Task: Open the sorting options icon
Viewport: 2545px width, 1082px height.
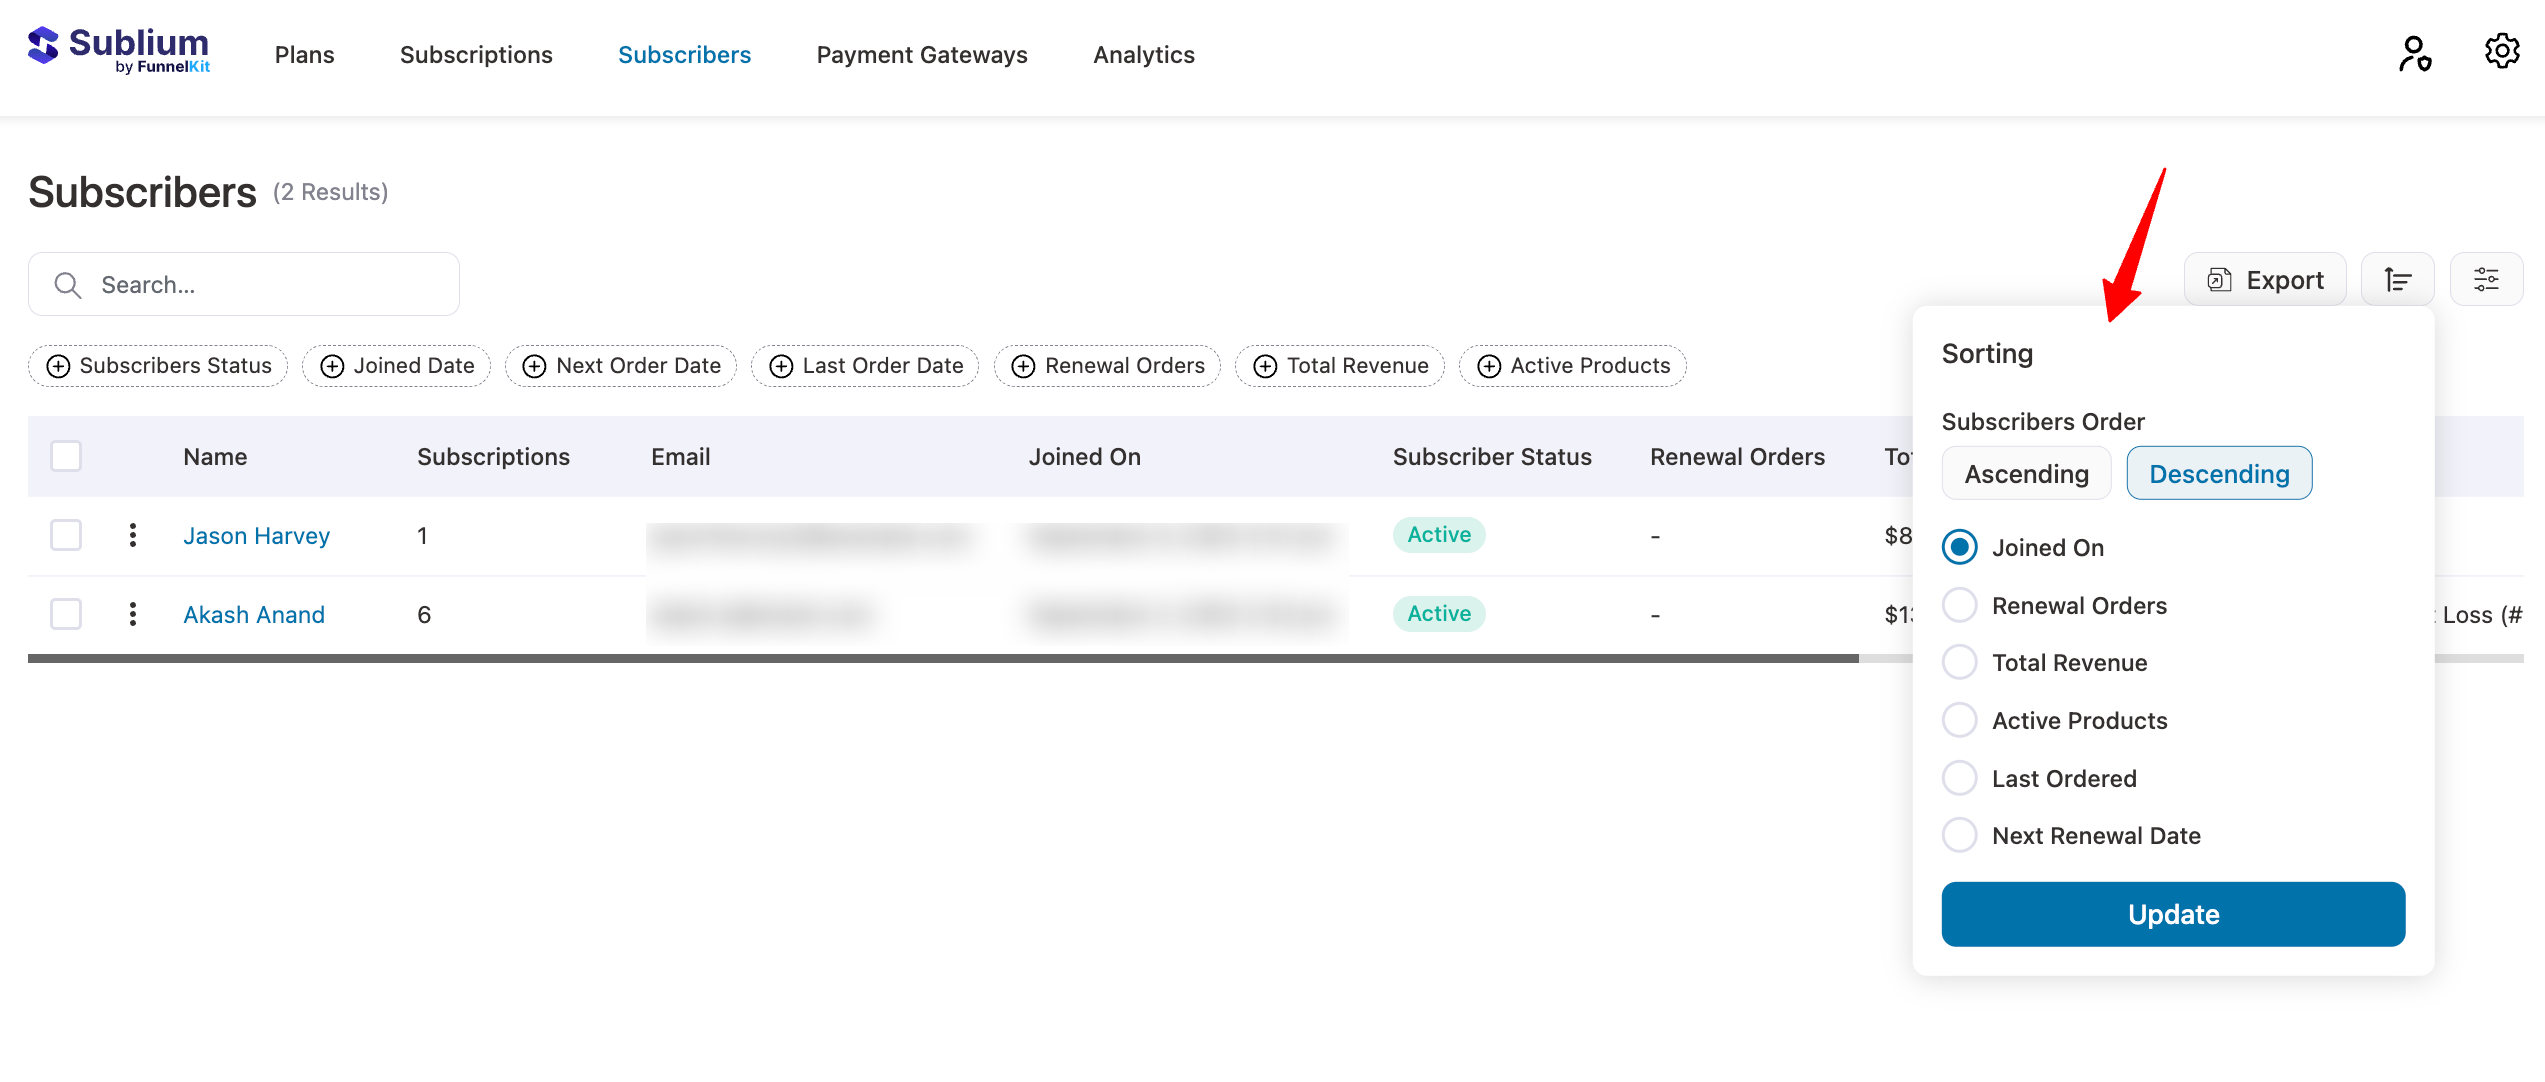Action: pyautogui.click(x=2397, y=279)
